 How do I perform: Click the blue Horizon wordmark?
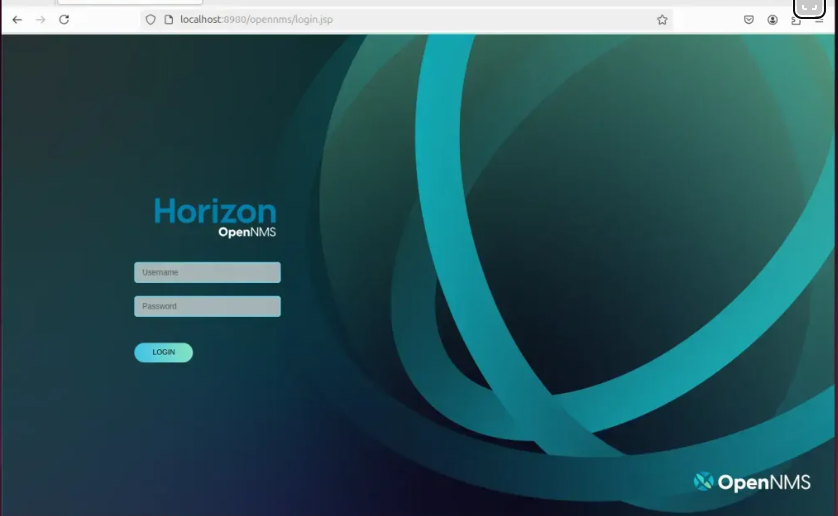tap(215, 211)
